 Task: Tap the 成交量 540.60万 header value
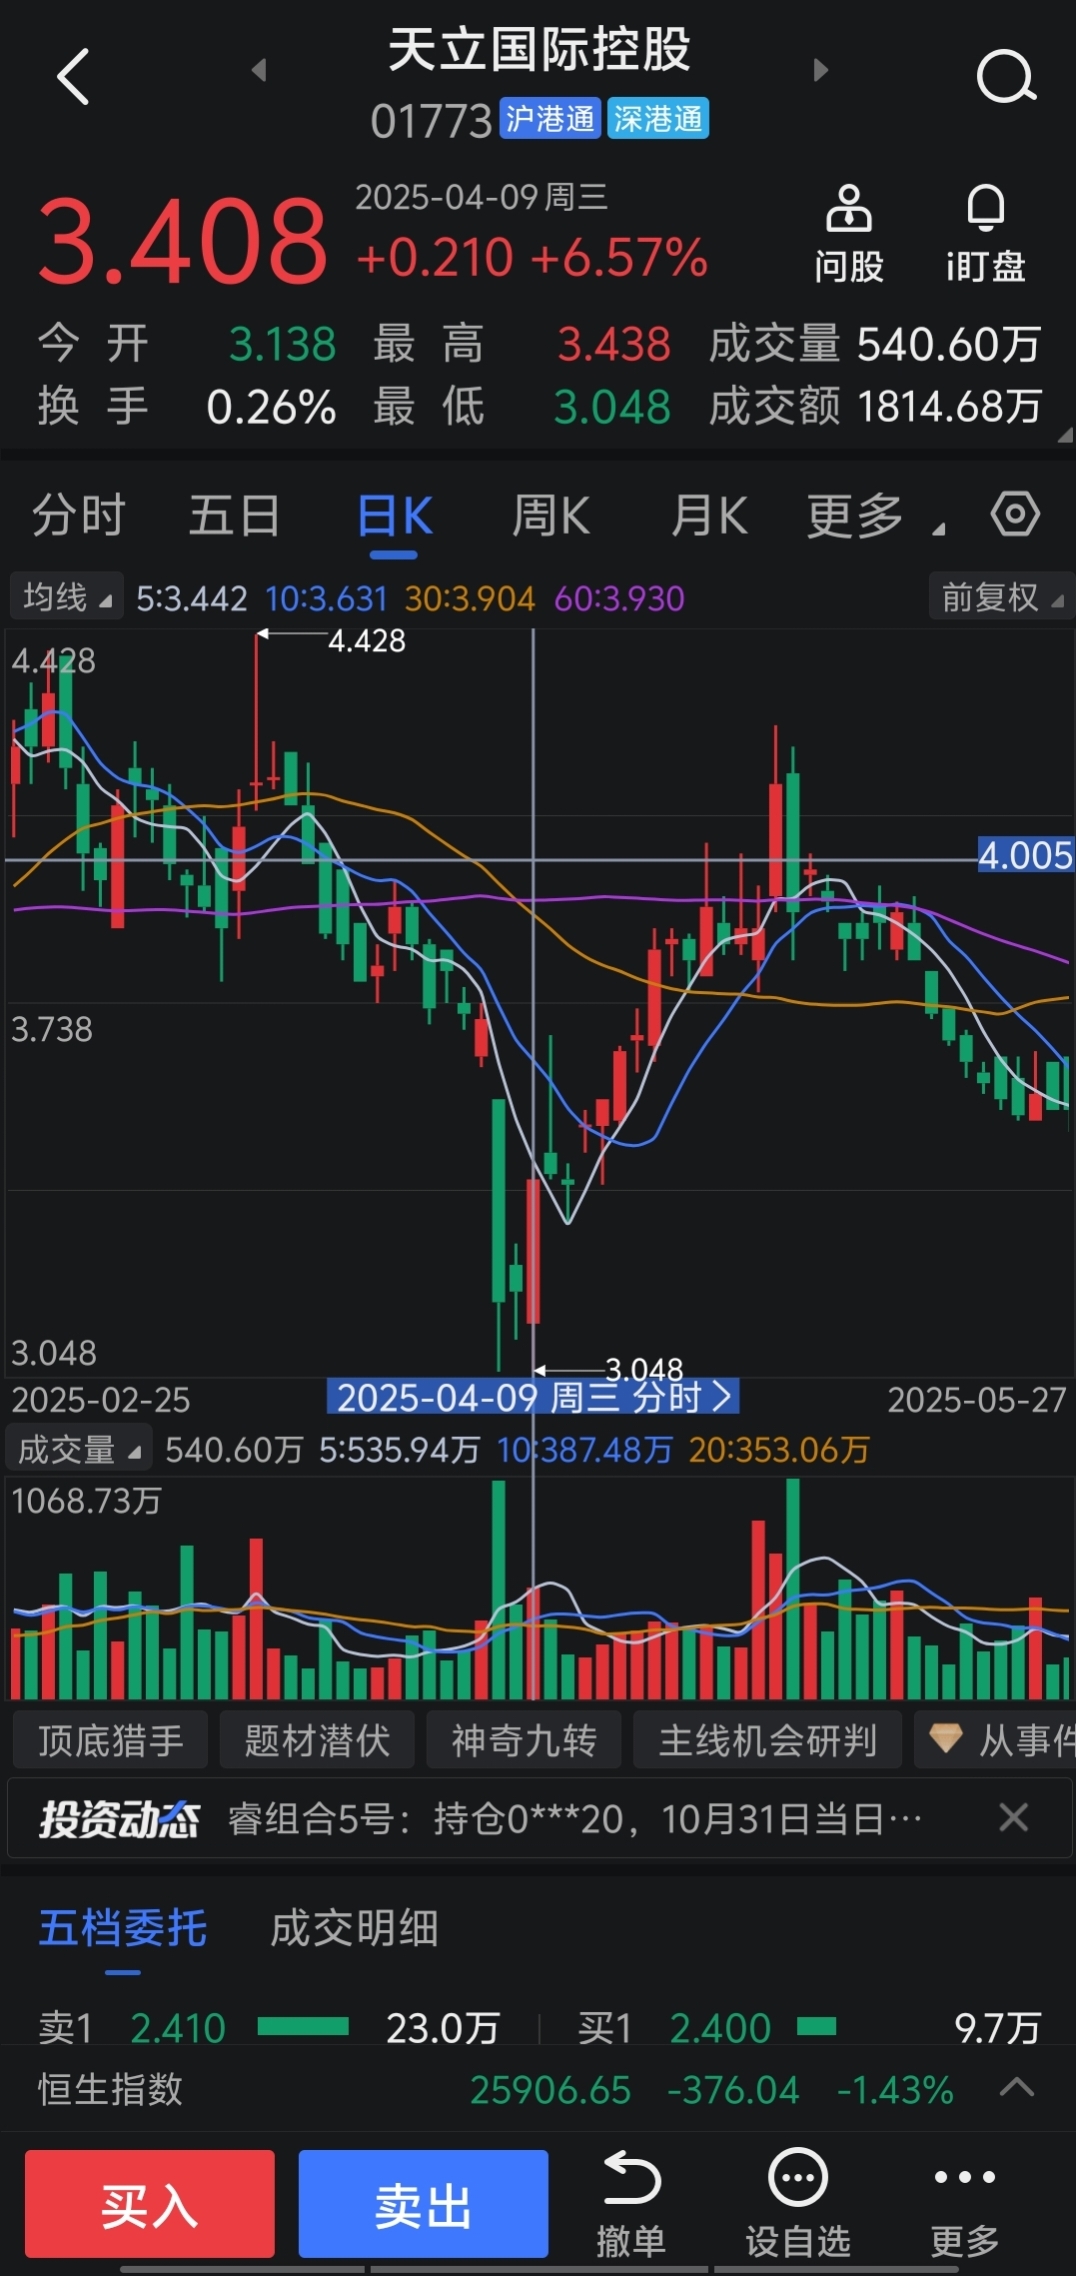[949, 344]
